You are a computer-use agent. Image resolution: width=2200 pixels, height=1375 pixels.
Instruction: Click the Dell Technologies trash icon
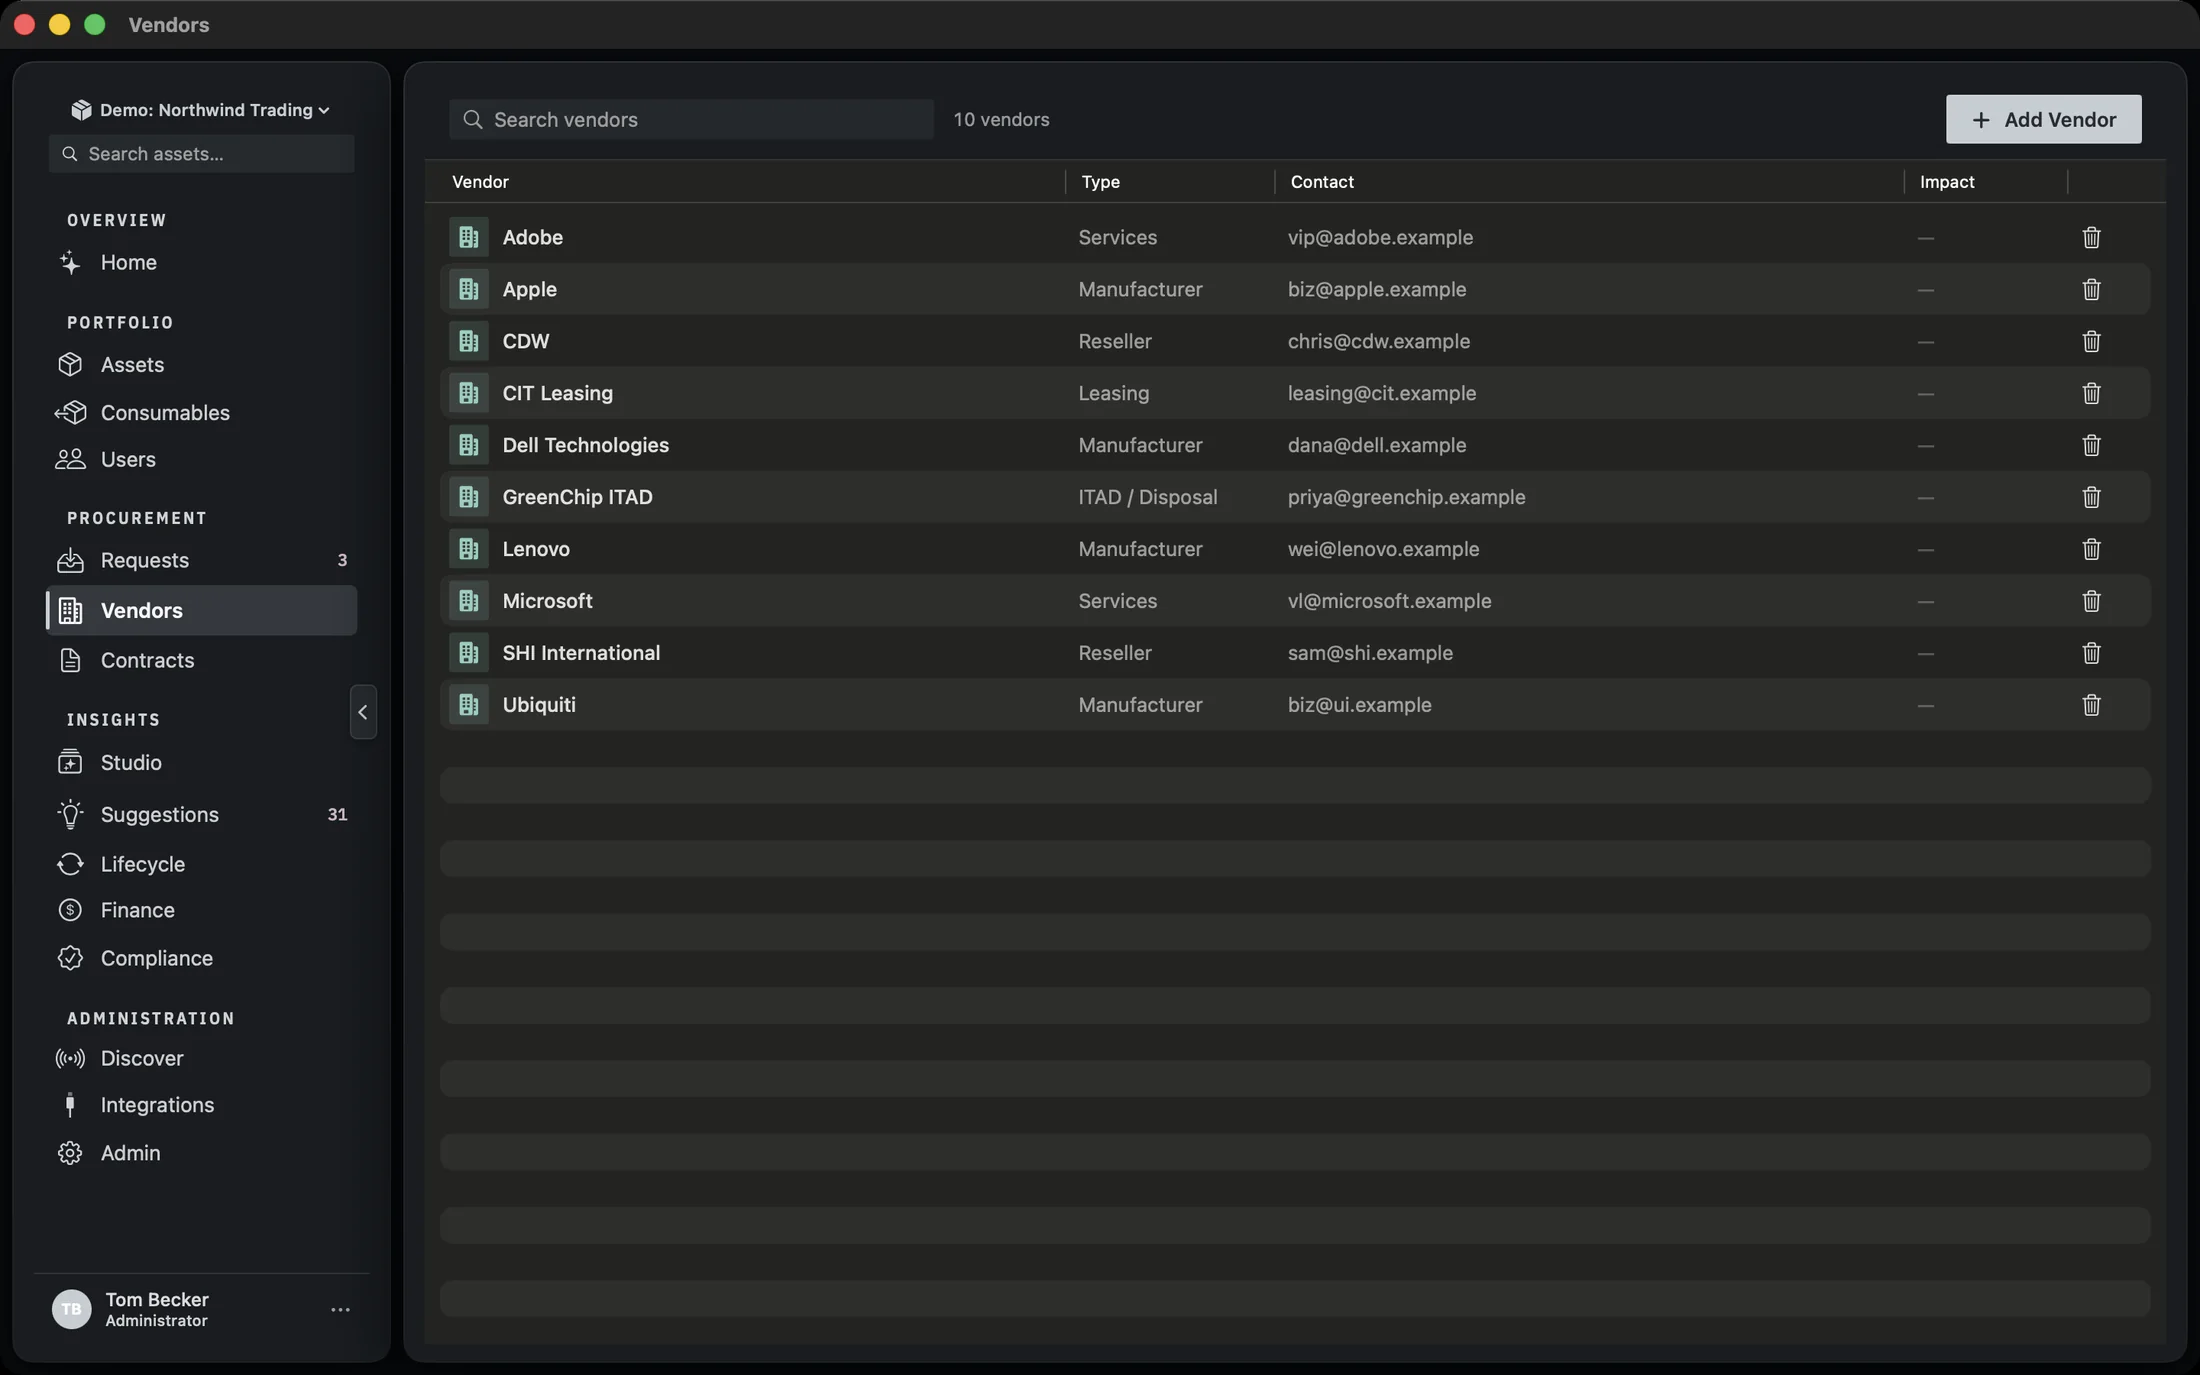pyautogui.click(x=2091, y=446)
